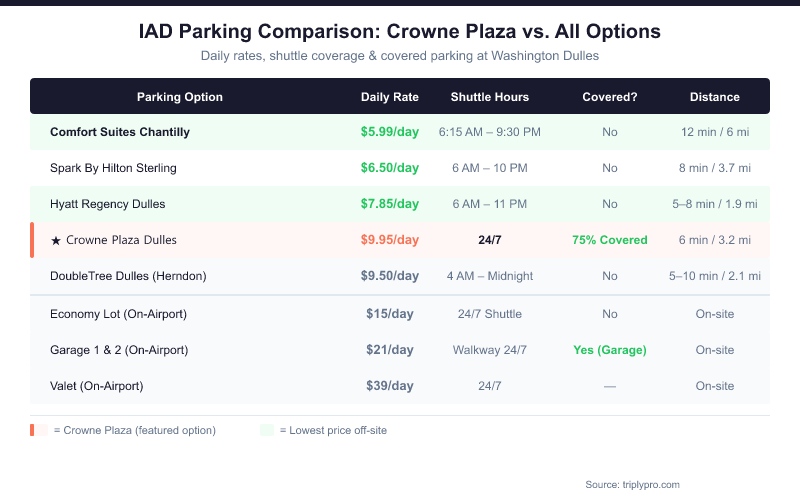800x500 pixels.
Task: Select the Shuttle Hours column header
Action: coord(490,97)
